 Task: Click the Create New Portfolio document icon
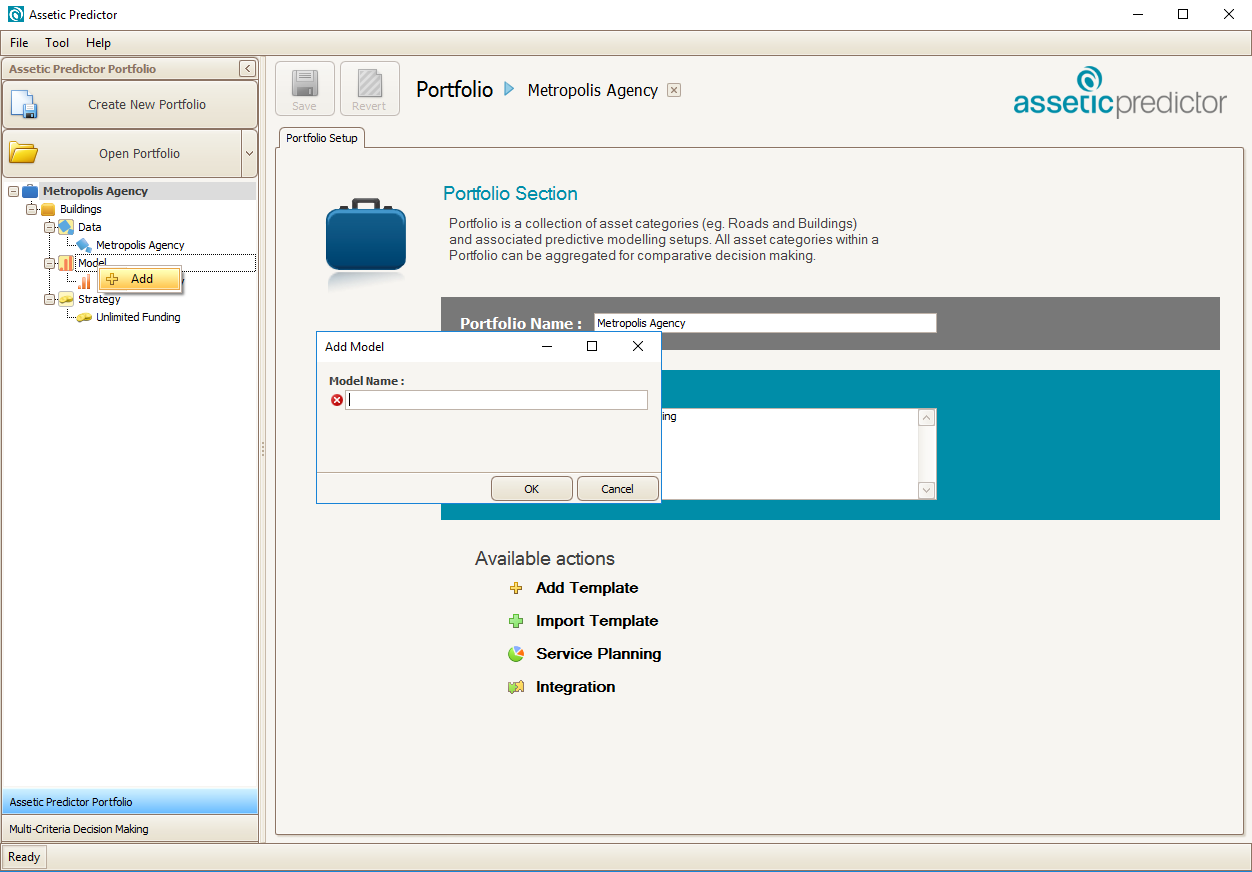[24, 105]
